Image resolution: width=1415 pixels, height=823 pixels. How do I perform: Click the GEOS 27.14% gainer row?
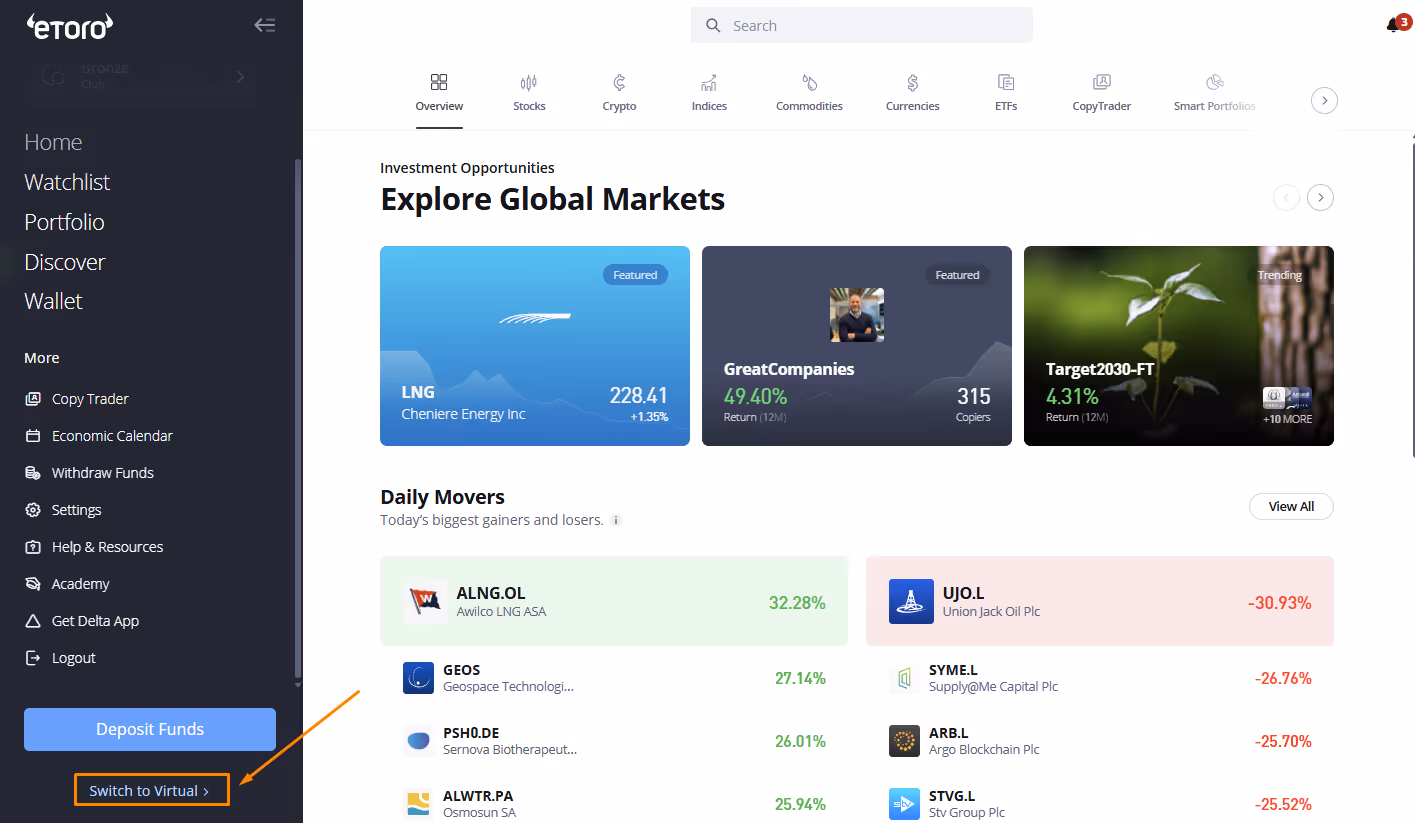click(x=614, y=678)
